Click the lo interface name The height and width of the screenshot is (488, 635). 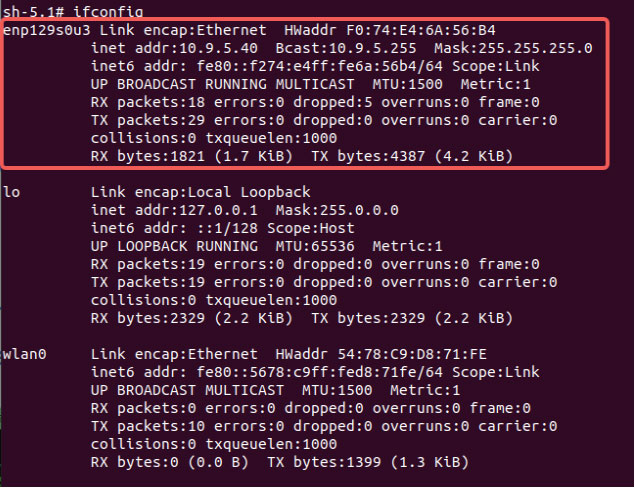(11, 192)
